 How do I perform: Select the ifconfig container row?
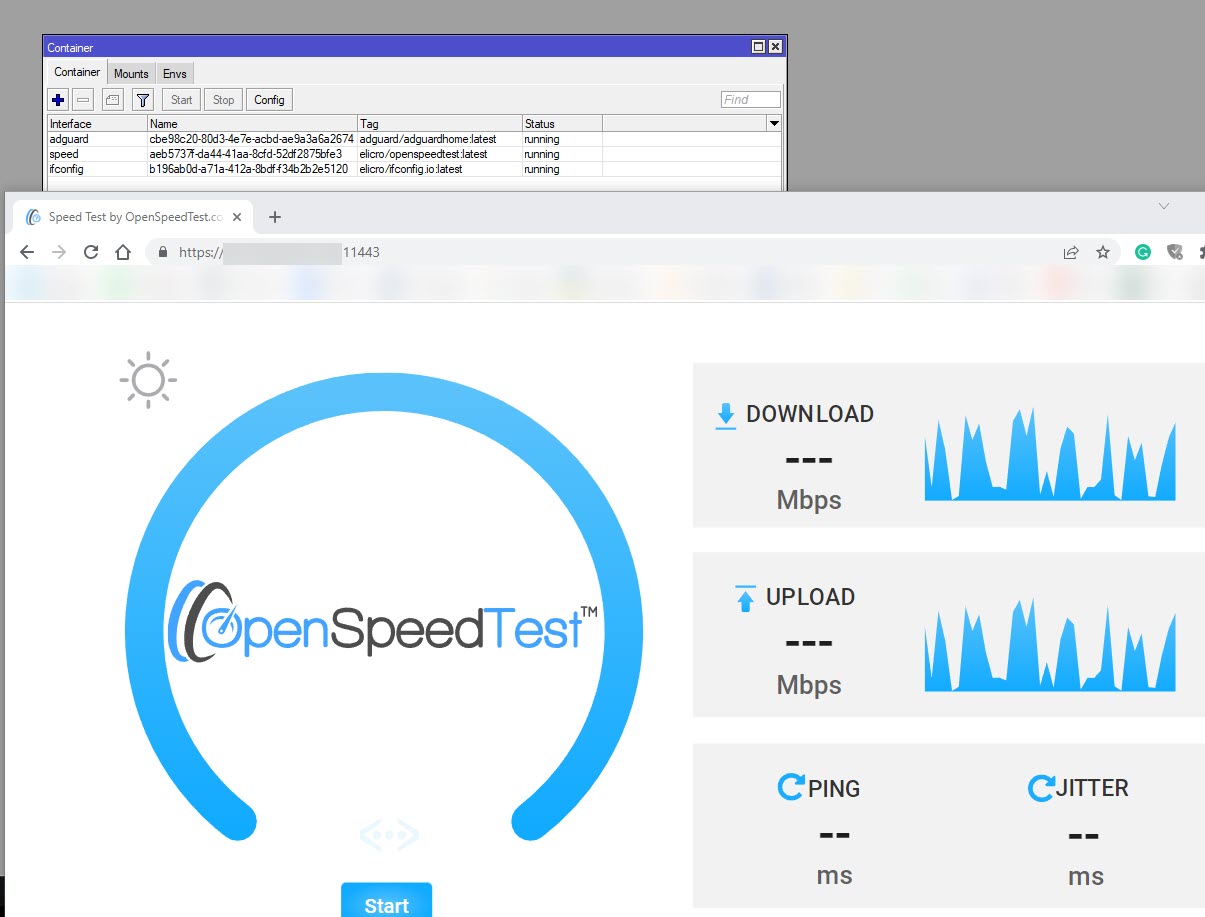click(414, 169)
